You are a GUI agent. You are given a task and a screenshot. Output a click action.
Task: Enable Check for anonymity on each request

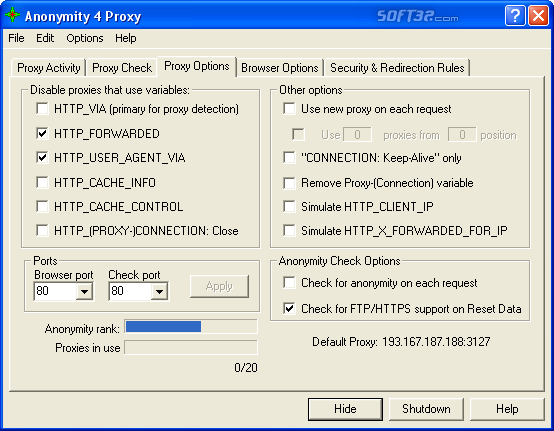(x=289, y=283)
